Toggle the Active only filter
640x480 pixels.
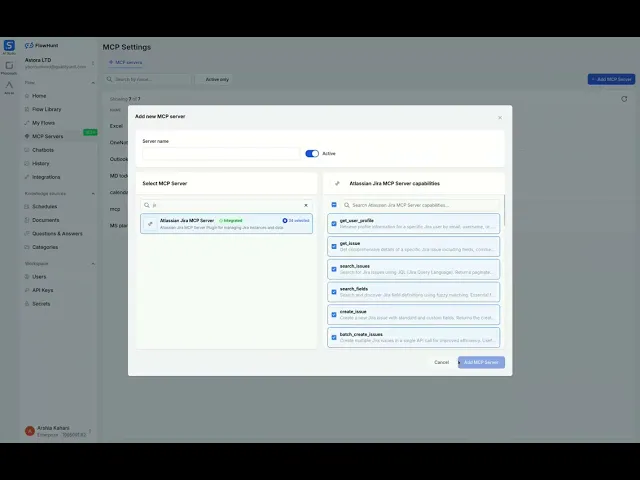(x=212, y=79)
